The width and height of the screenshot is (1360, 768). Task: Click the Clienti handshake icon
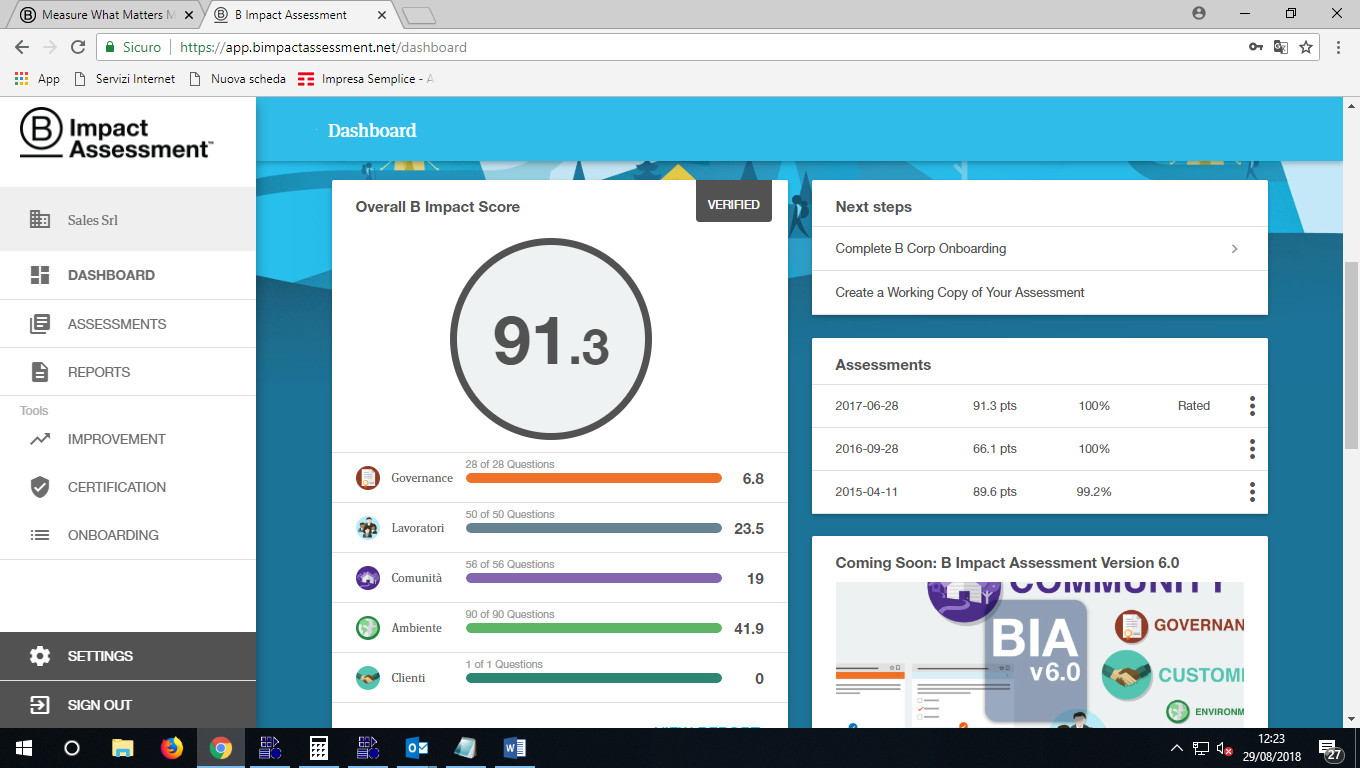tap(368, 678)
